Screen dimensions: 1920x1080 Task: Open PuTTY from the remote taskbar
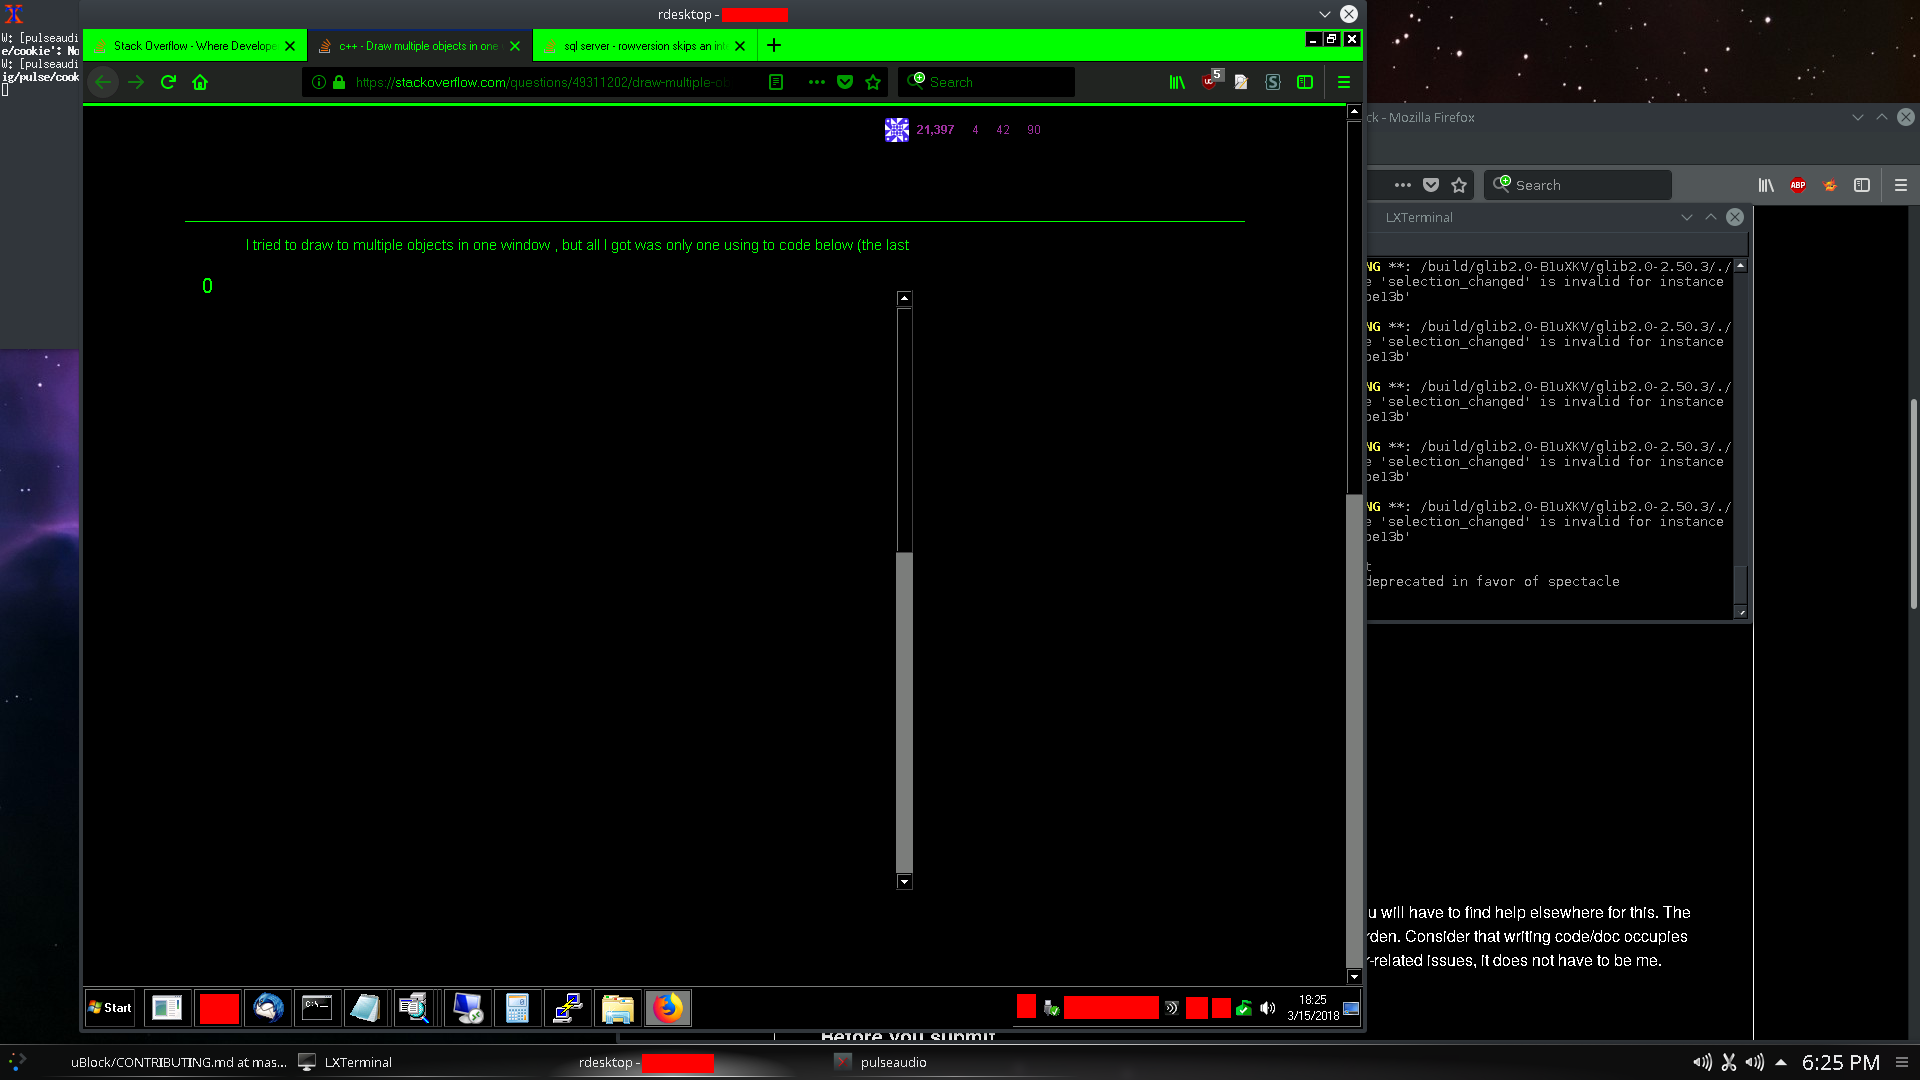pyautogui.click(x=568, y=1008)
